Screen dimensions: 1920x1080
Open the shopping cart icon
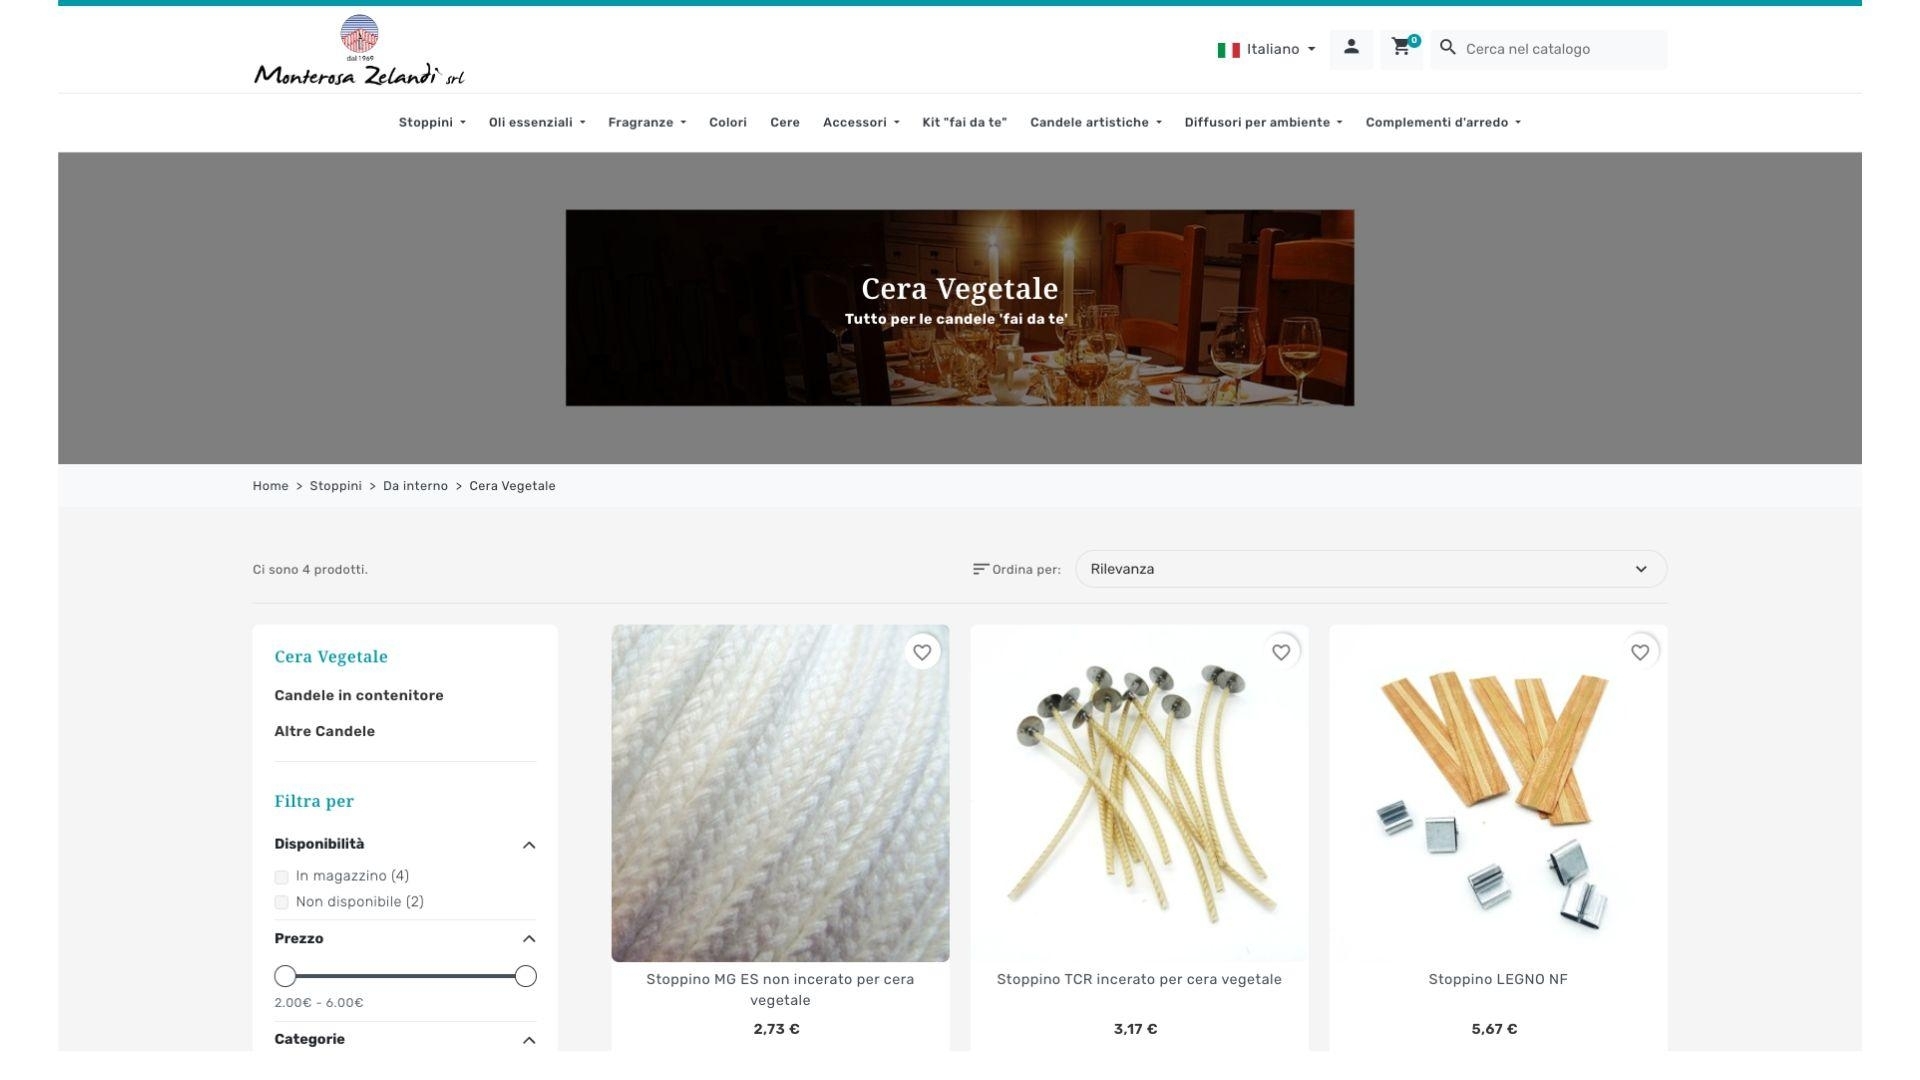pyautogui.click(x=1400, y=47)
